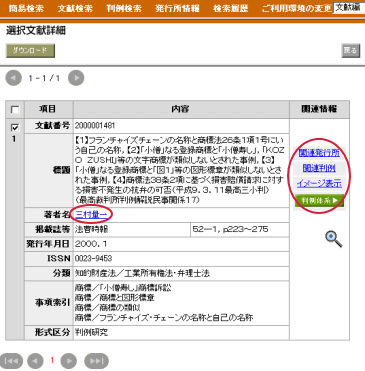Screen dimensions: 365x371
Task: Open the 検索履歴 menu item
Action: (231, 8)
